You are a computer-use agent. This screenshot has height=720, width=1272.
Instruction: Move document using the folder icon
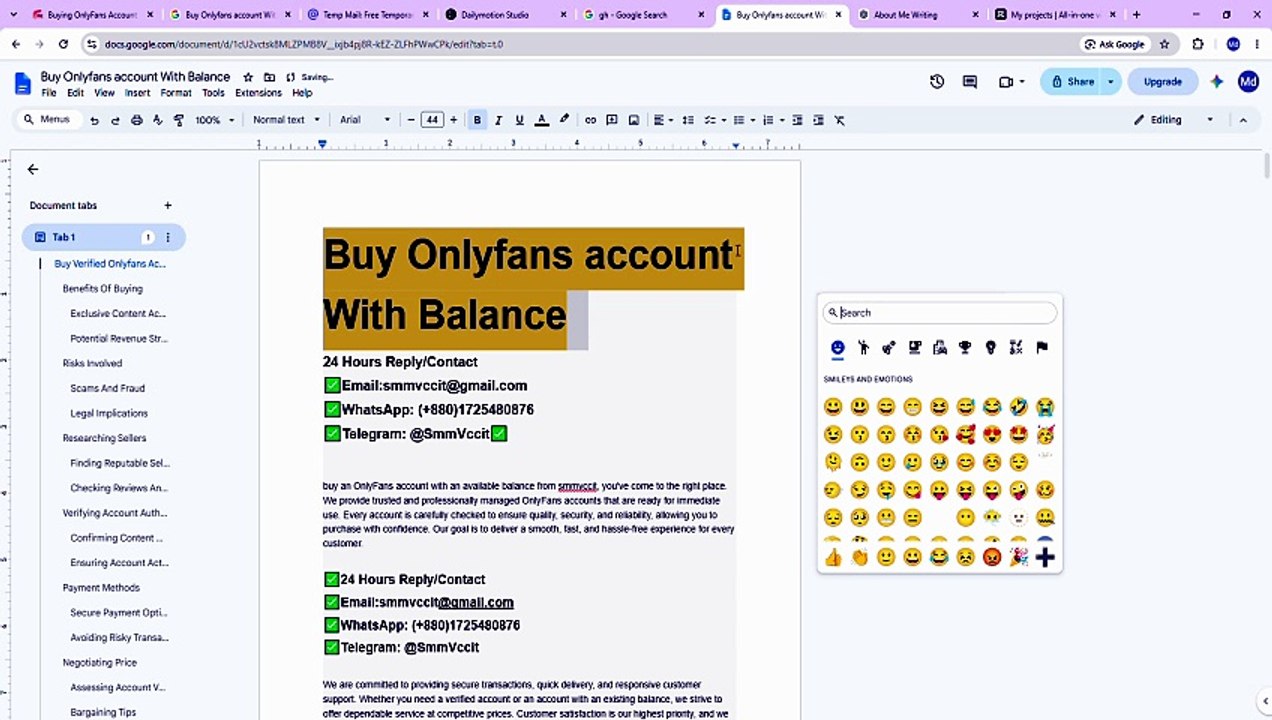tap(269, 77)
